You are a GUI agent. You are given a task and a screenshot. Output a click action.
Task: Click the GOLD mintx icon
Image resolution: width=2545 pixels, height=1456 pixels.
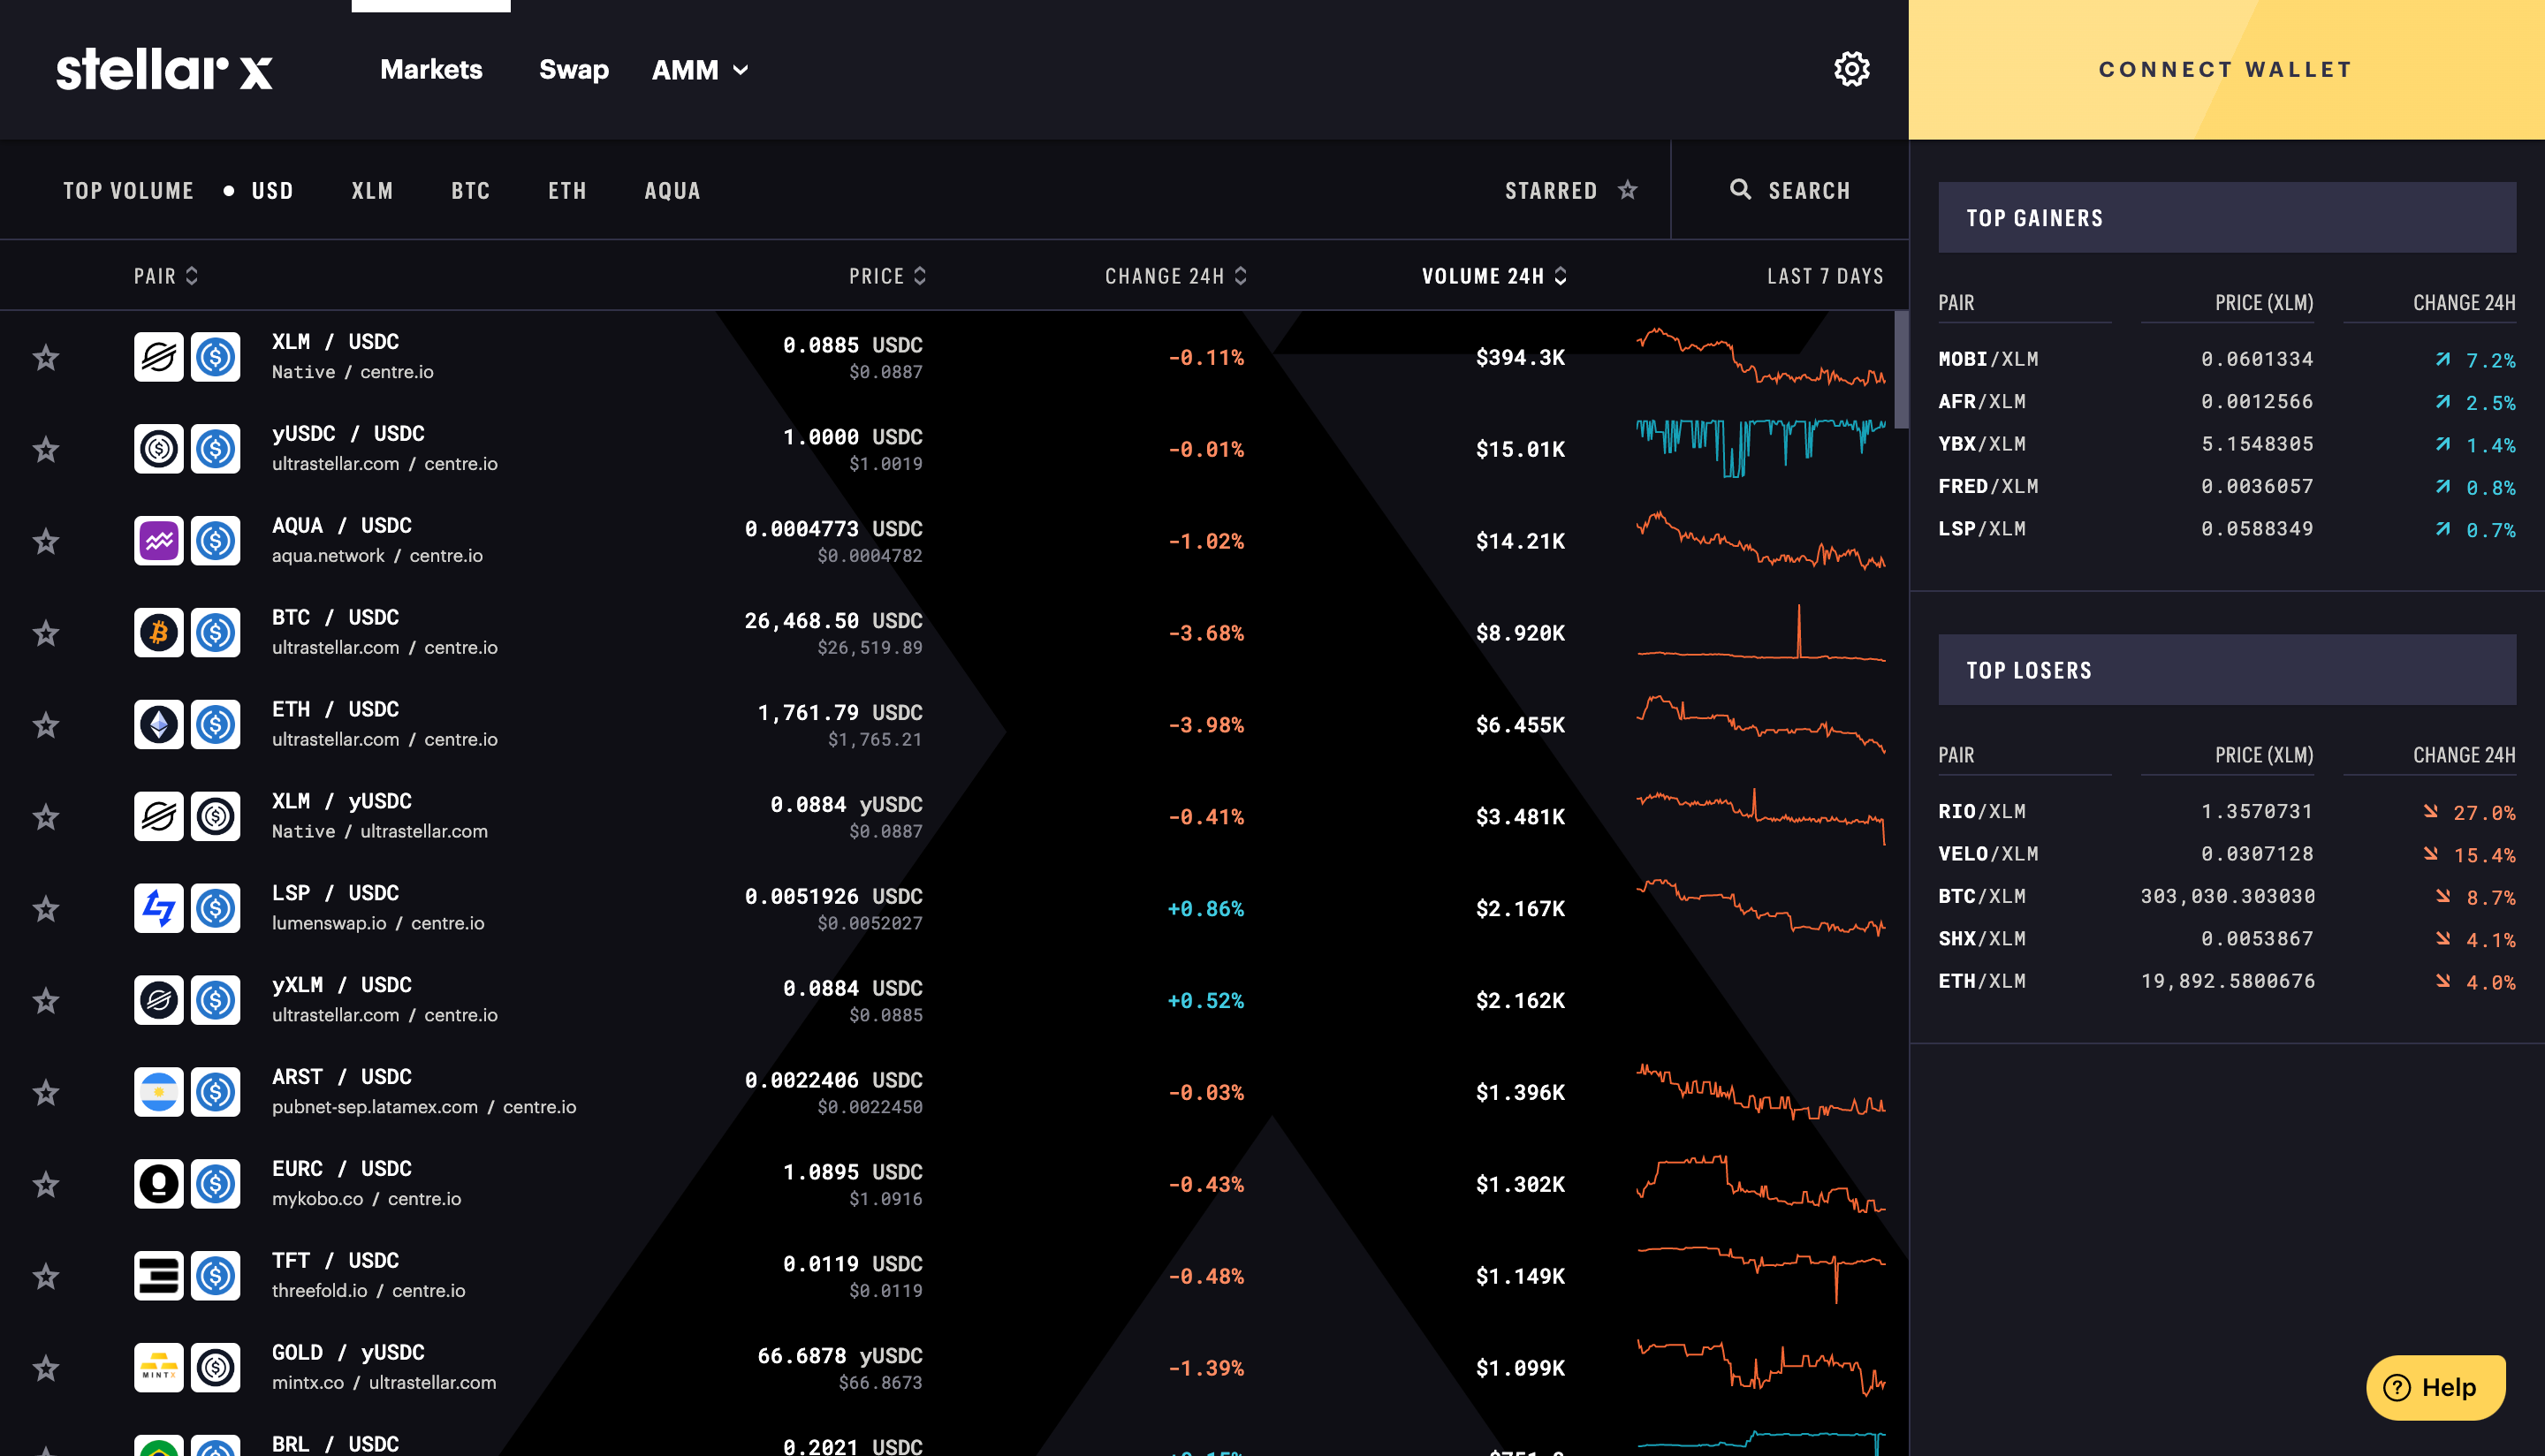(x=159, y=1368)
